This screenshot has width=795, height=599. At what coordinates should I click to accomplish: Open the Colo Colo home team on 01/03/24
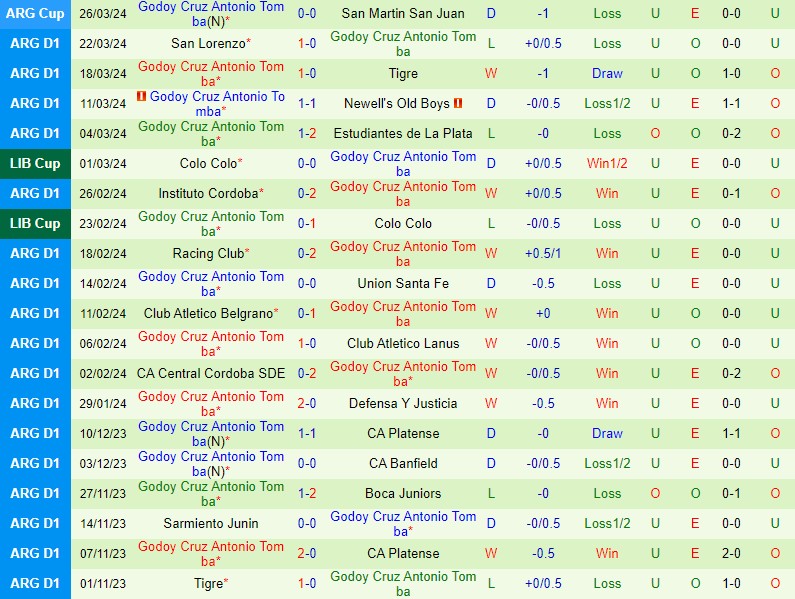tap(208, 163)
